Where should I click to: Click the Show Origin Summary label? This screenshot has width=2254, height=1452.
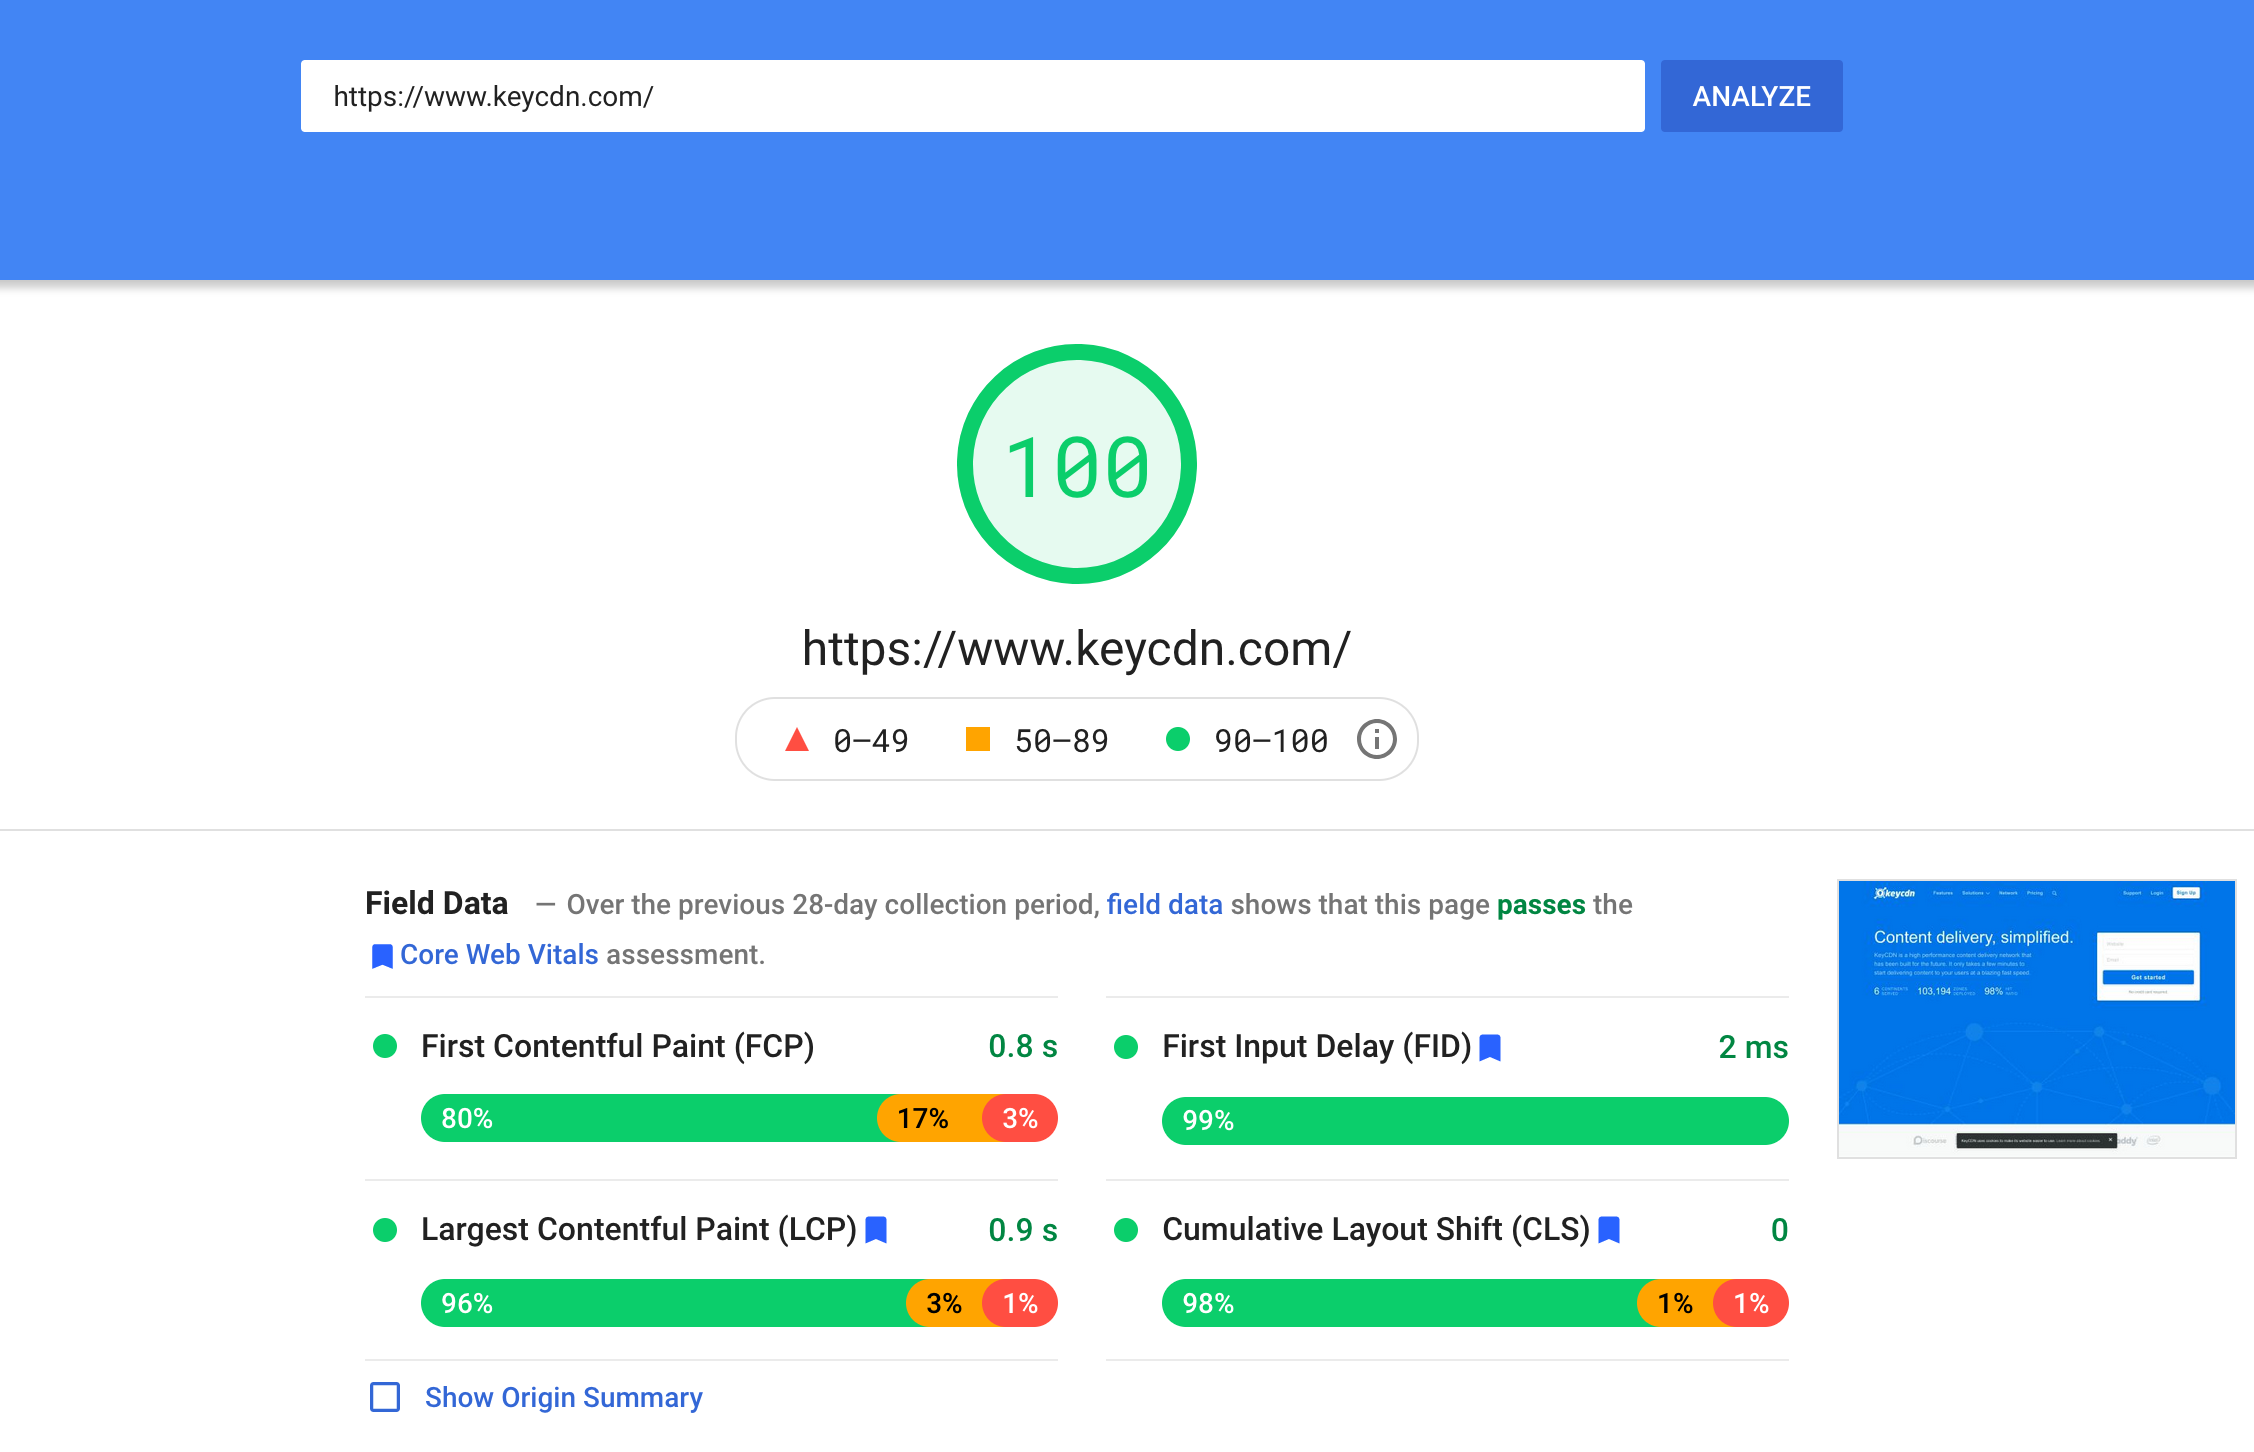tap(564, 1397)
